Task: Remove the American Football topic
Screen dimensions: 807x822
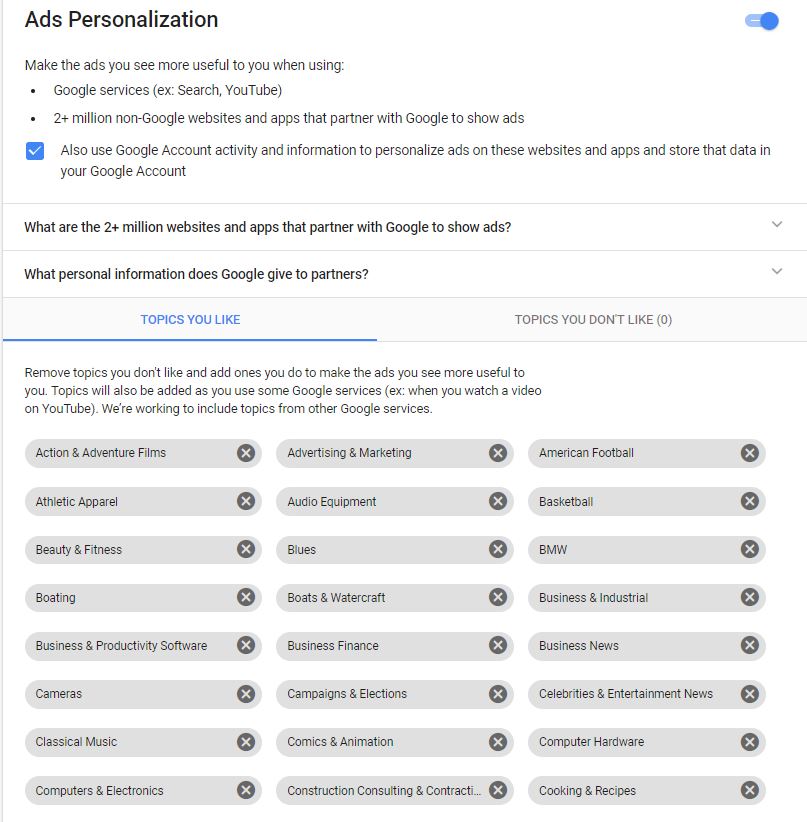Action: 750,453
